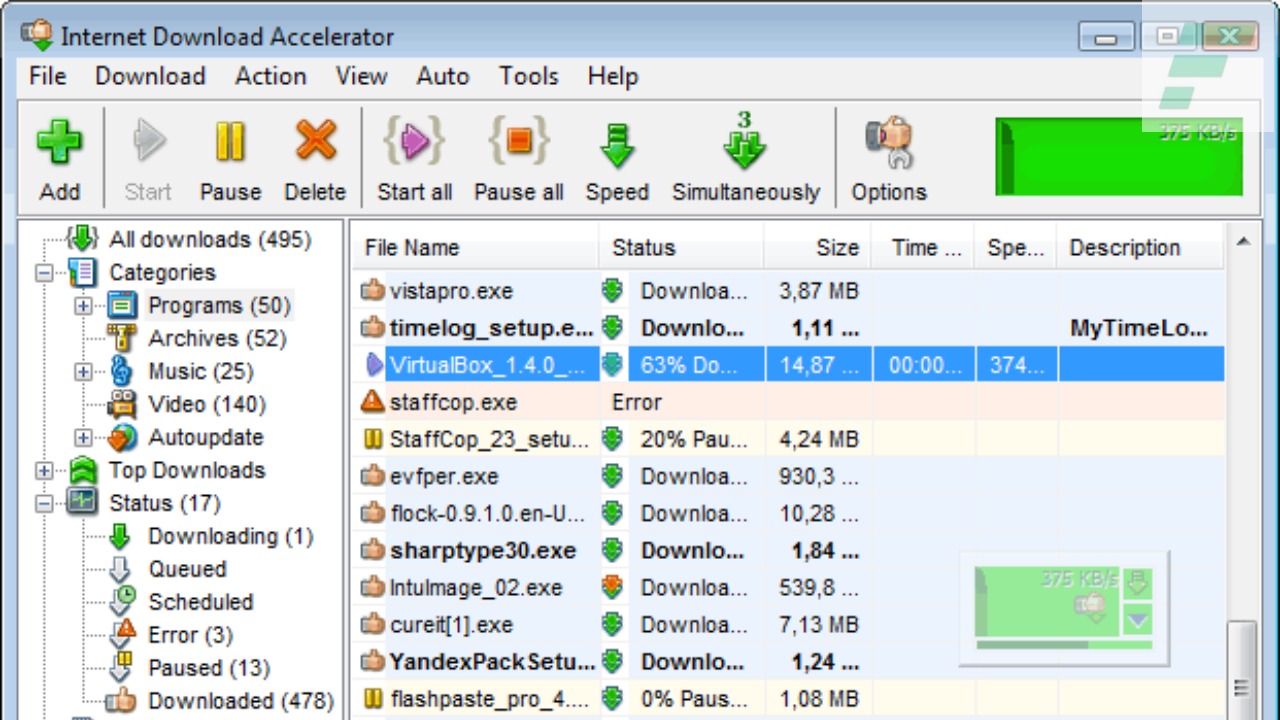The width and height of the screenshot is (1280, 720).
Task: Show Paused (13) downloads
Action: [209, 668]
